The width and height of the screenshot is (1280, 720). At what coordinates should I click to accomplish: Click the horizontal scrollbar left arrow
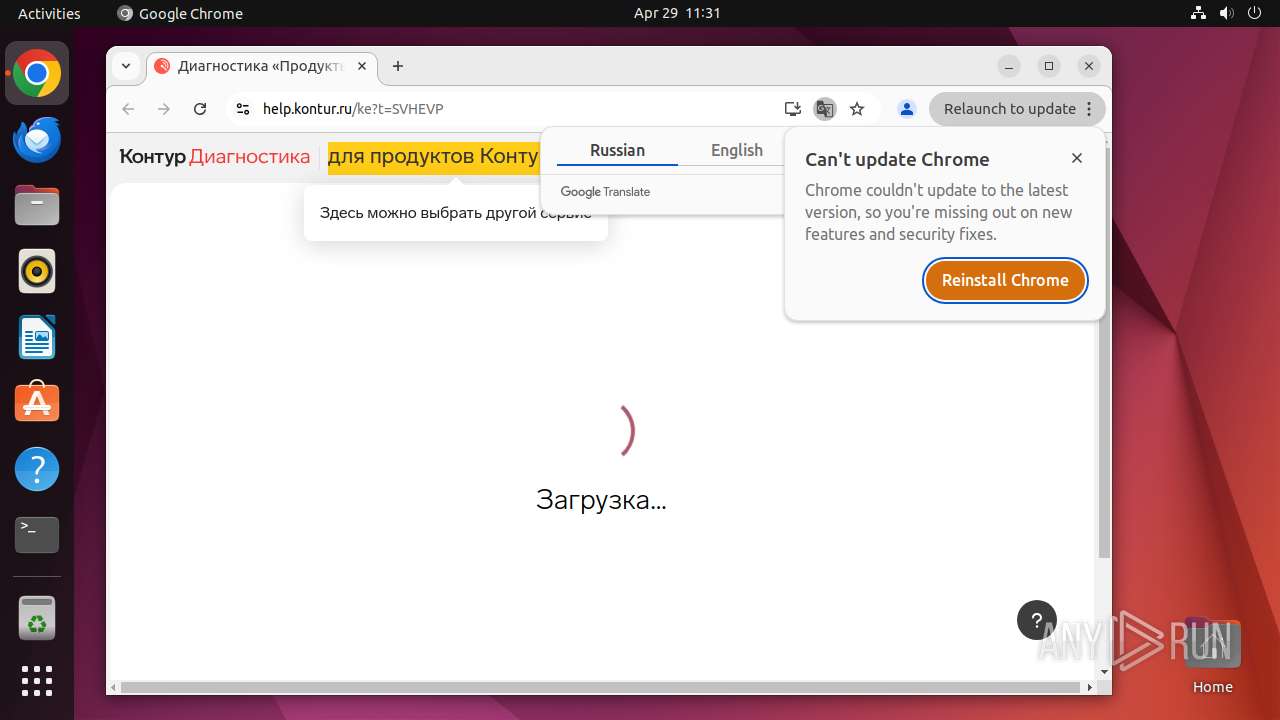pos(113,687)
